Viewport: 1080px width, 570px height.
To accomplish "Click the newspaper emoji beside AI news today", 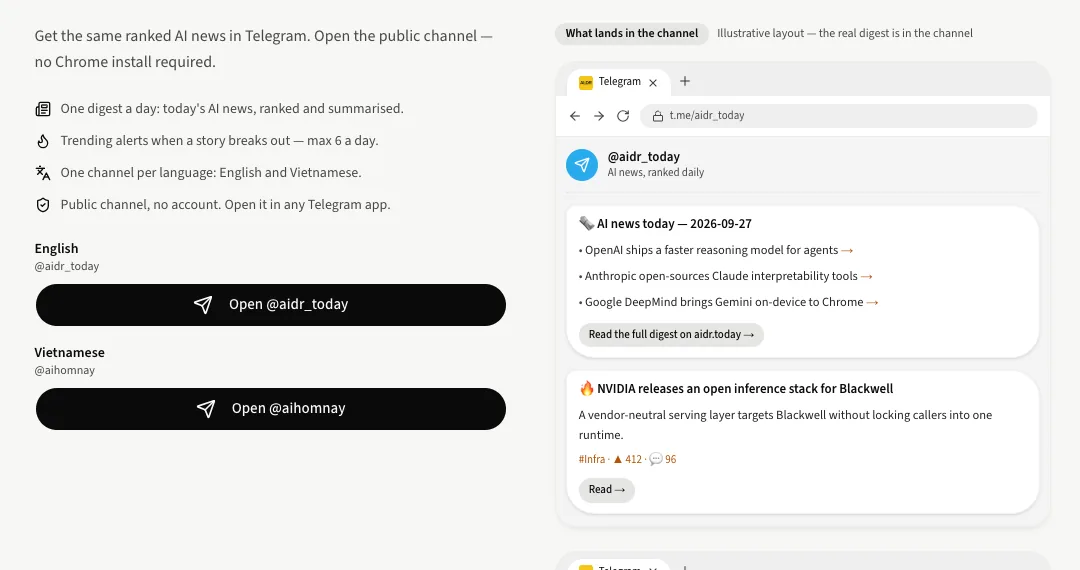I will coord(586,223).
